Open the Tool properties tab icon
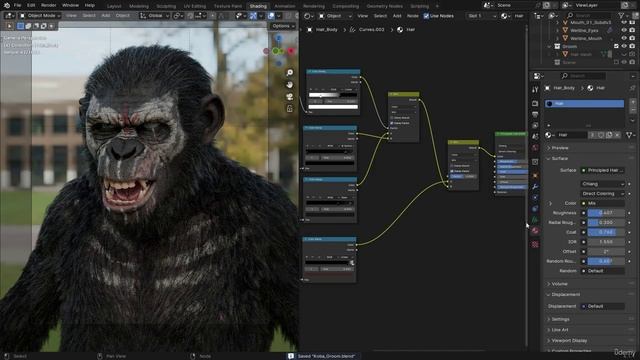This screenshot has width=640, height=360. [x=535, y=90]
